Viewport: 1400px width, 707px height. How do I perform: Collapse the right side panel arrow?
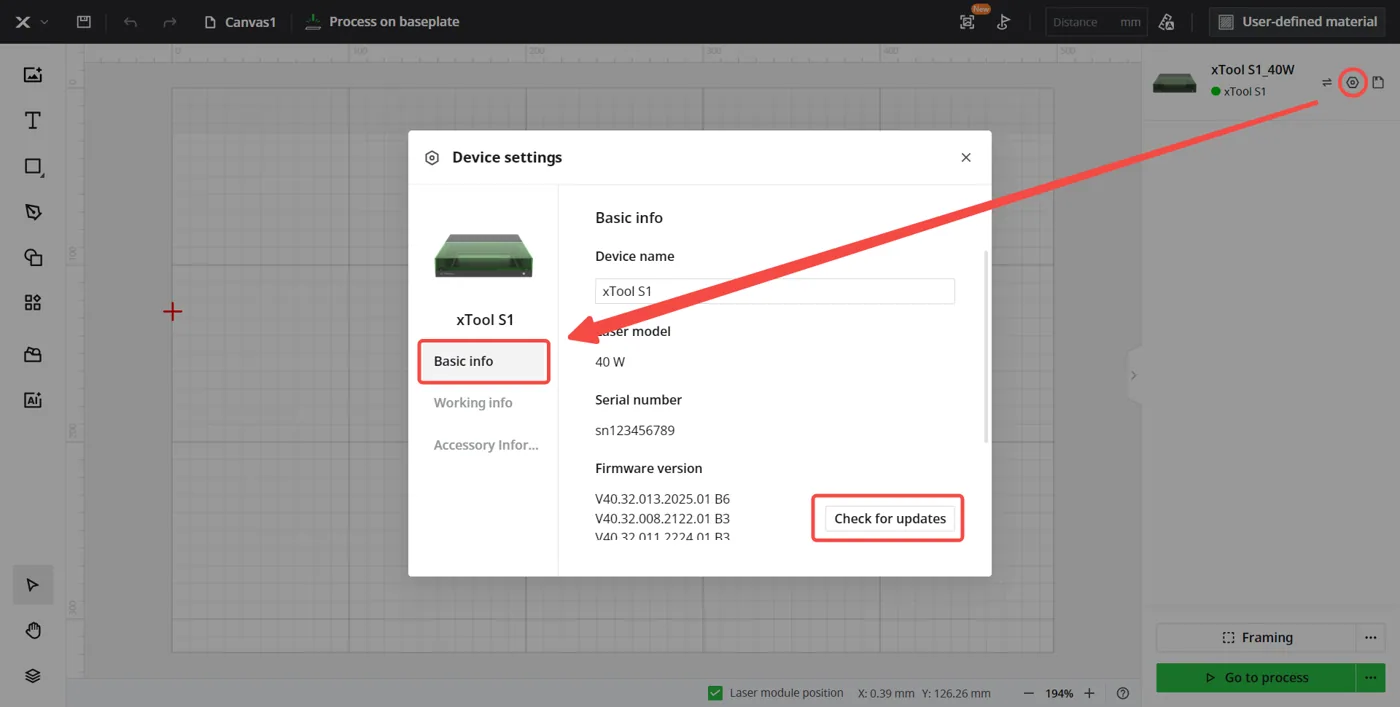point(1134,375)
